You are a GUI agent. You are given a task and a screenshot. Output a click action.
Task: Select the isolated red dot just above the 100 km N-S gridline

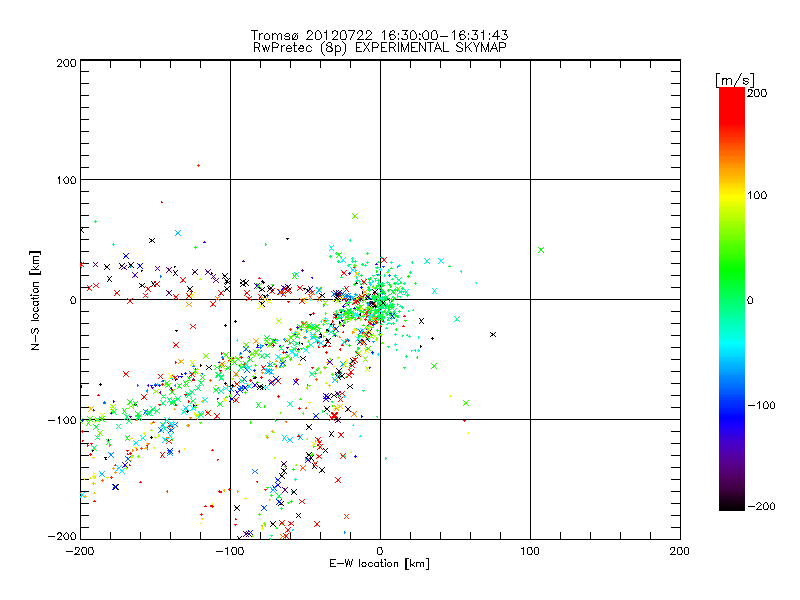coord(198,165)
